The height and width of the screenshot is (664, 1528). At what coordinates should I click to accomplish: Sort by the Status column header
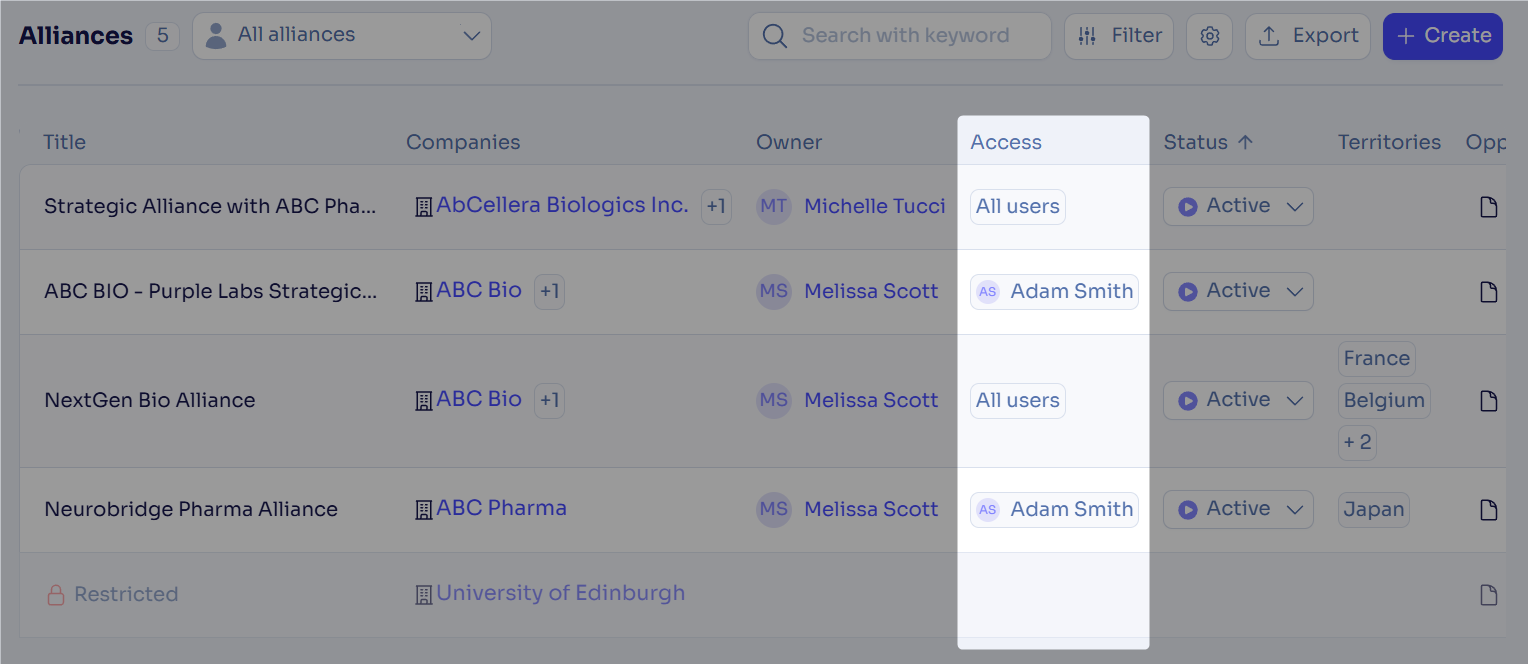[x=1208, y=142]
